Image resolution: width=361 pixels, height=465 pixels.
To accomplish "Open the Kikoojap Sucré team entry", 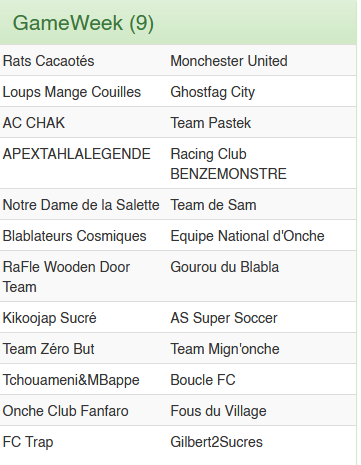I will (49, 318).
